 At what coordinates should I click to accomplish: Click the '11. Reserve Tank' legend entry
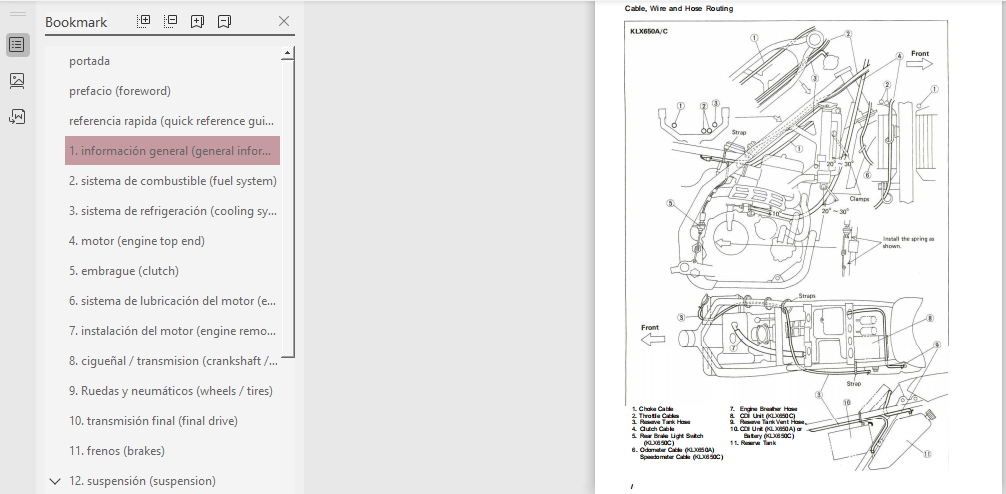pos(753,443)
